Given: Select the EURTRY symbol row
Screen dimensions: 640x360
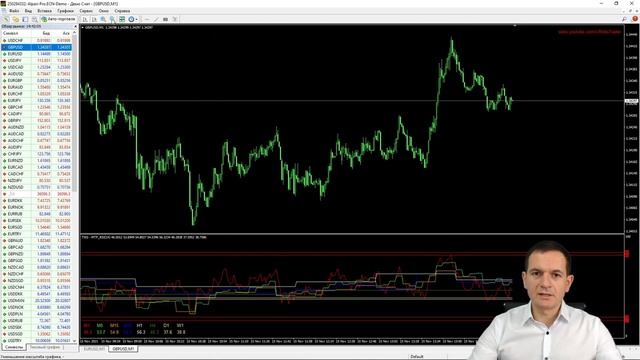Looking at the screenshot, I should point(37,234).
